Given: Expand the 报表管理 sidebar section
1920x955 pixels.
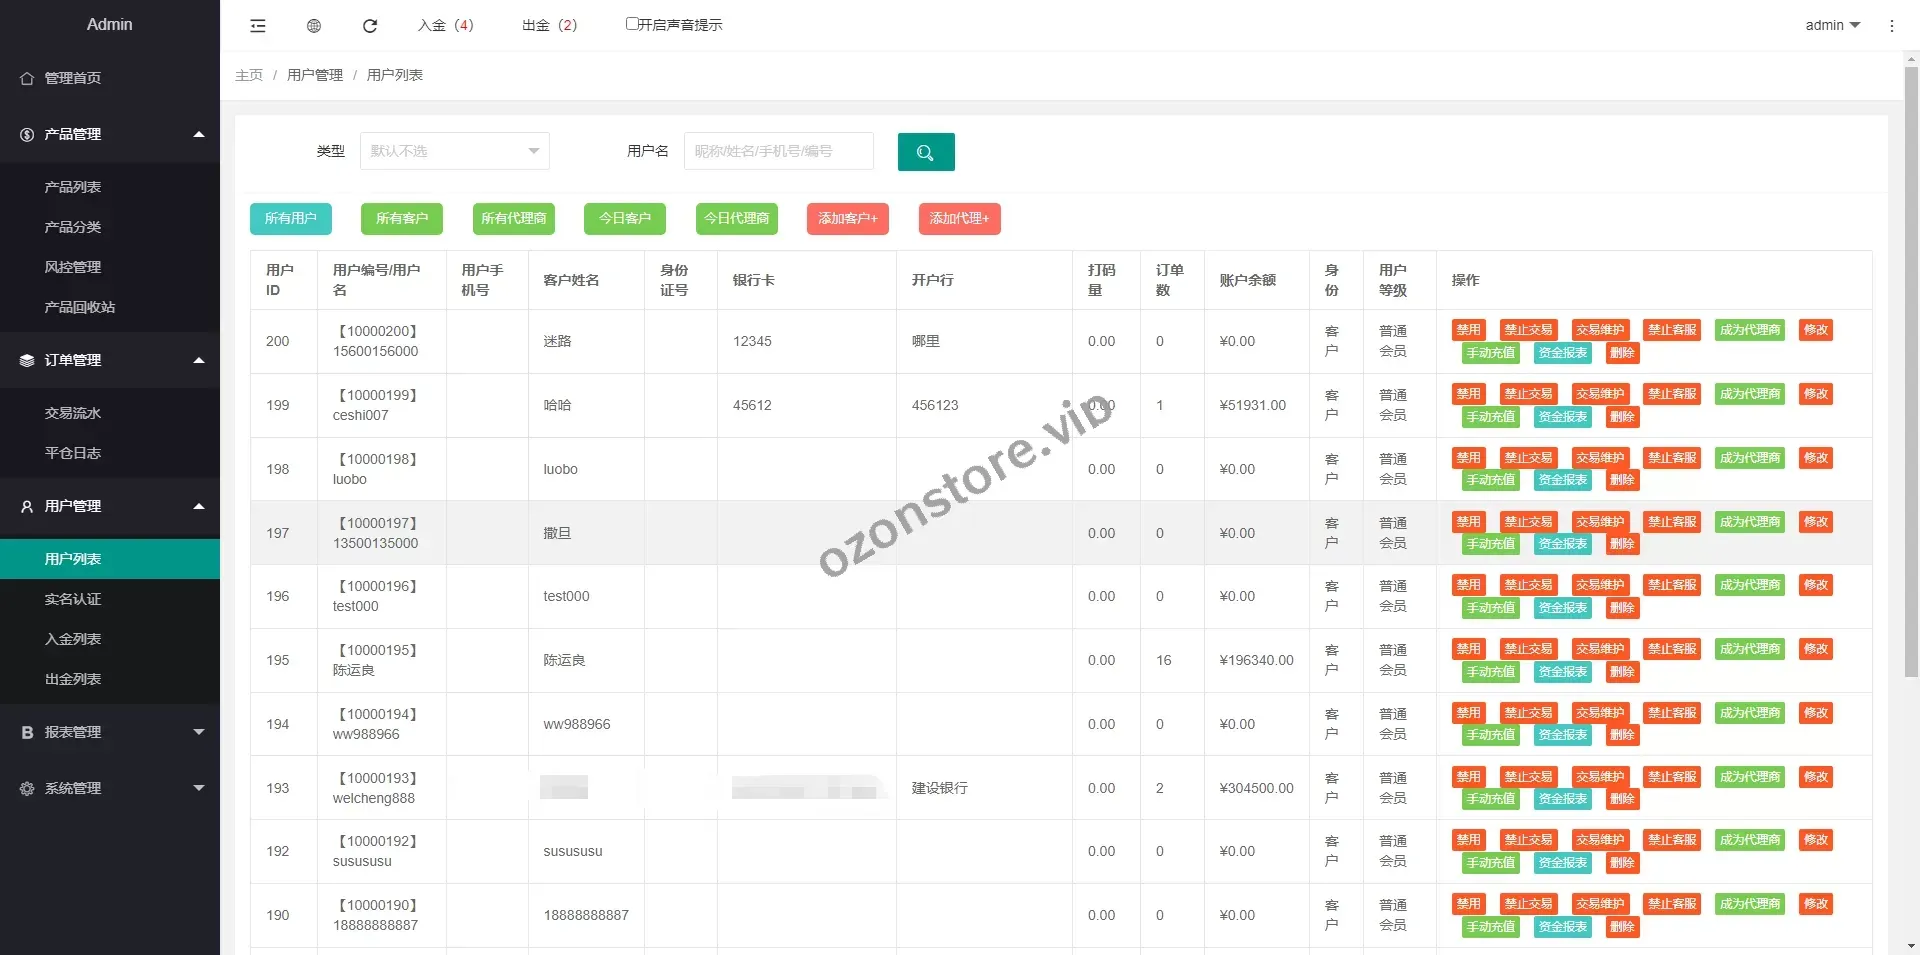Looking at the screenshot, I should coord(198,732).
